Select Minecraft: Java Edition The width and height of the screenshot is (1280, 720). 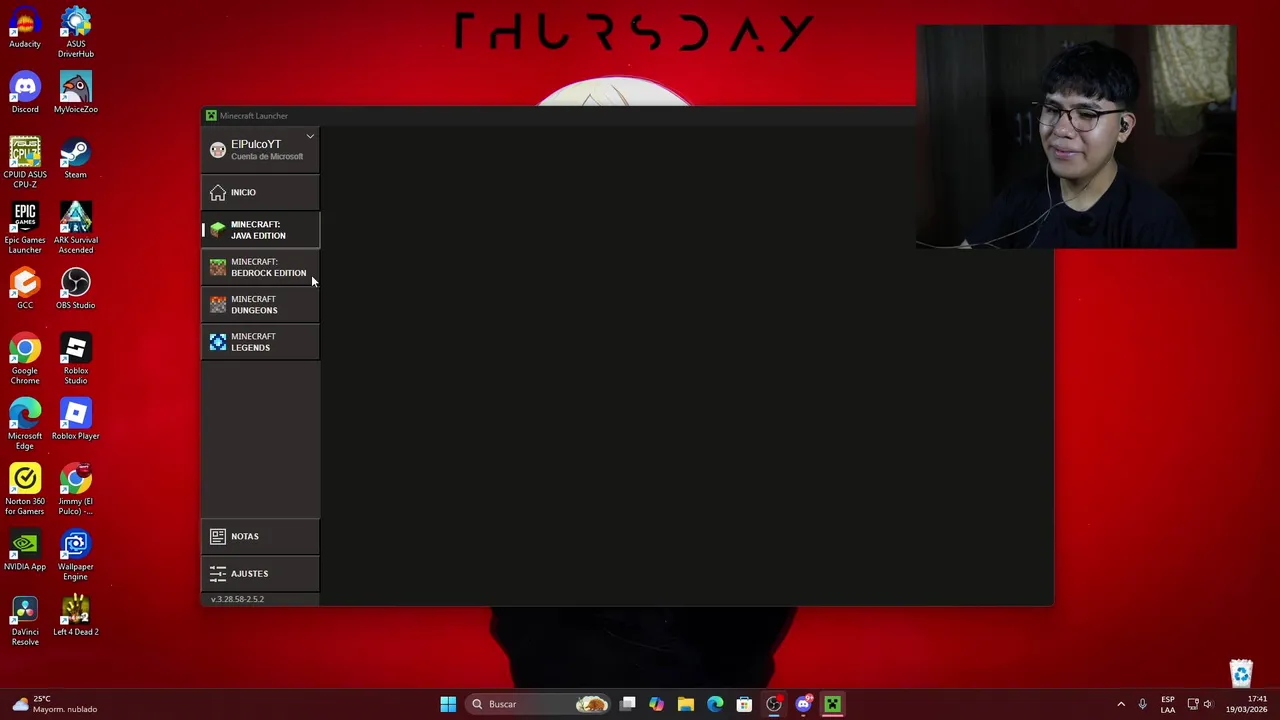pyautogui.click(x=261, y=230)
